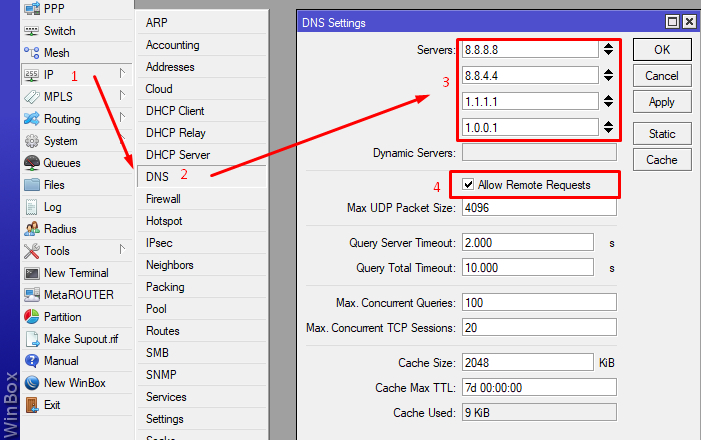Uncheck Allow Remote Requests checkbox
The width and height of the screenshot is (701, 440).
(x=468, y=184)
